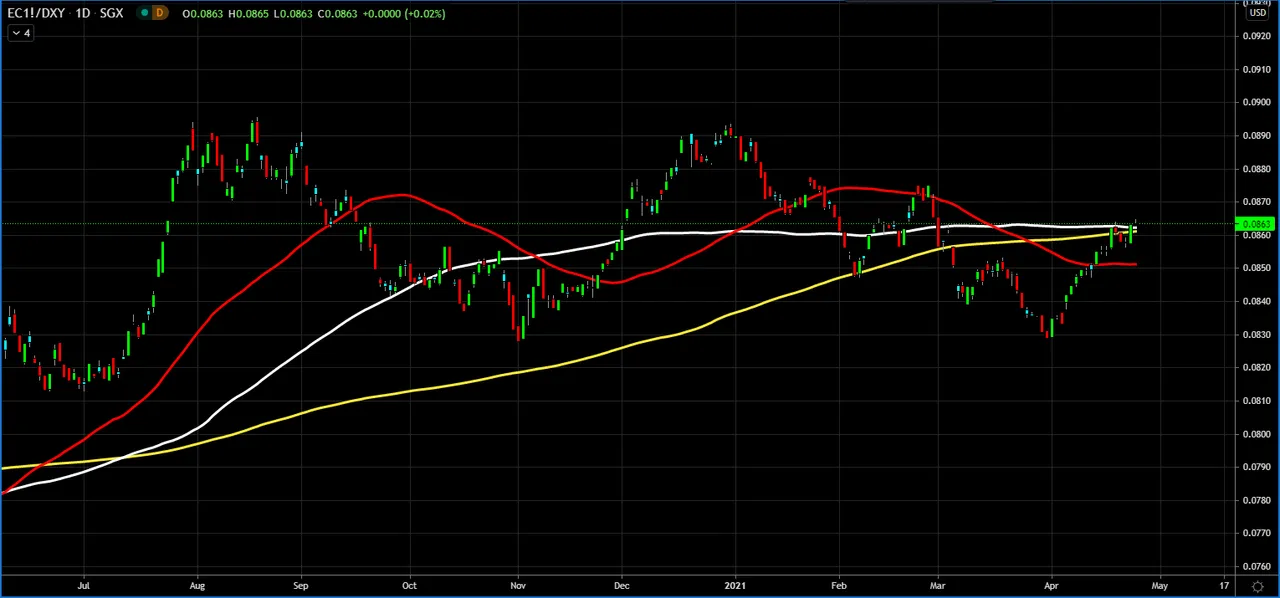1280x598 pixels.
Task: Select the 0.0760 price axis label
Action: coord(1257,566)
